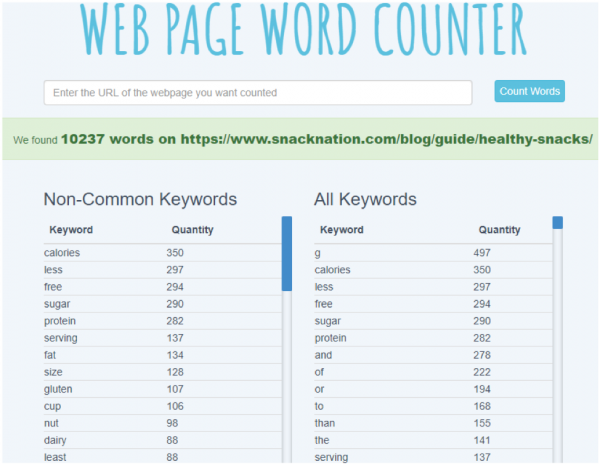Image resolution: width=600 pixels, height=464 pixels.
Task: Focus the webpage URL input field
Action: tap(258, 93)
